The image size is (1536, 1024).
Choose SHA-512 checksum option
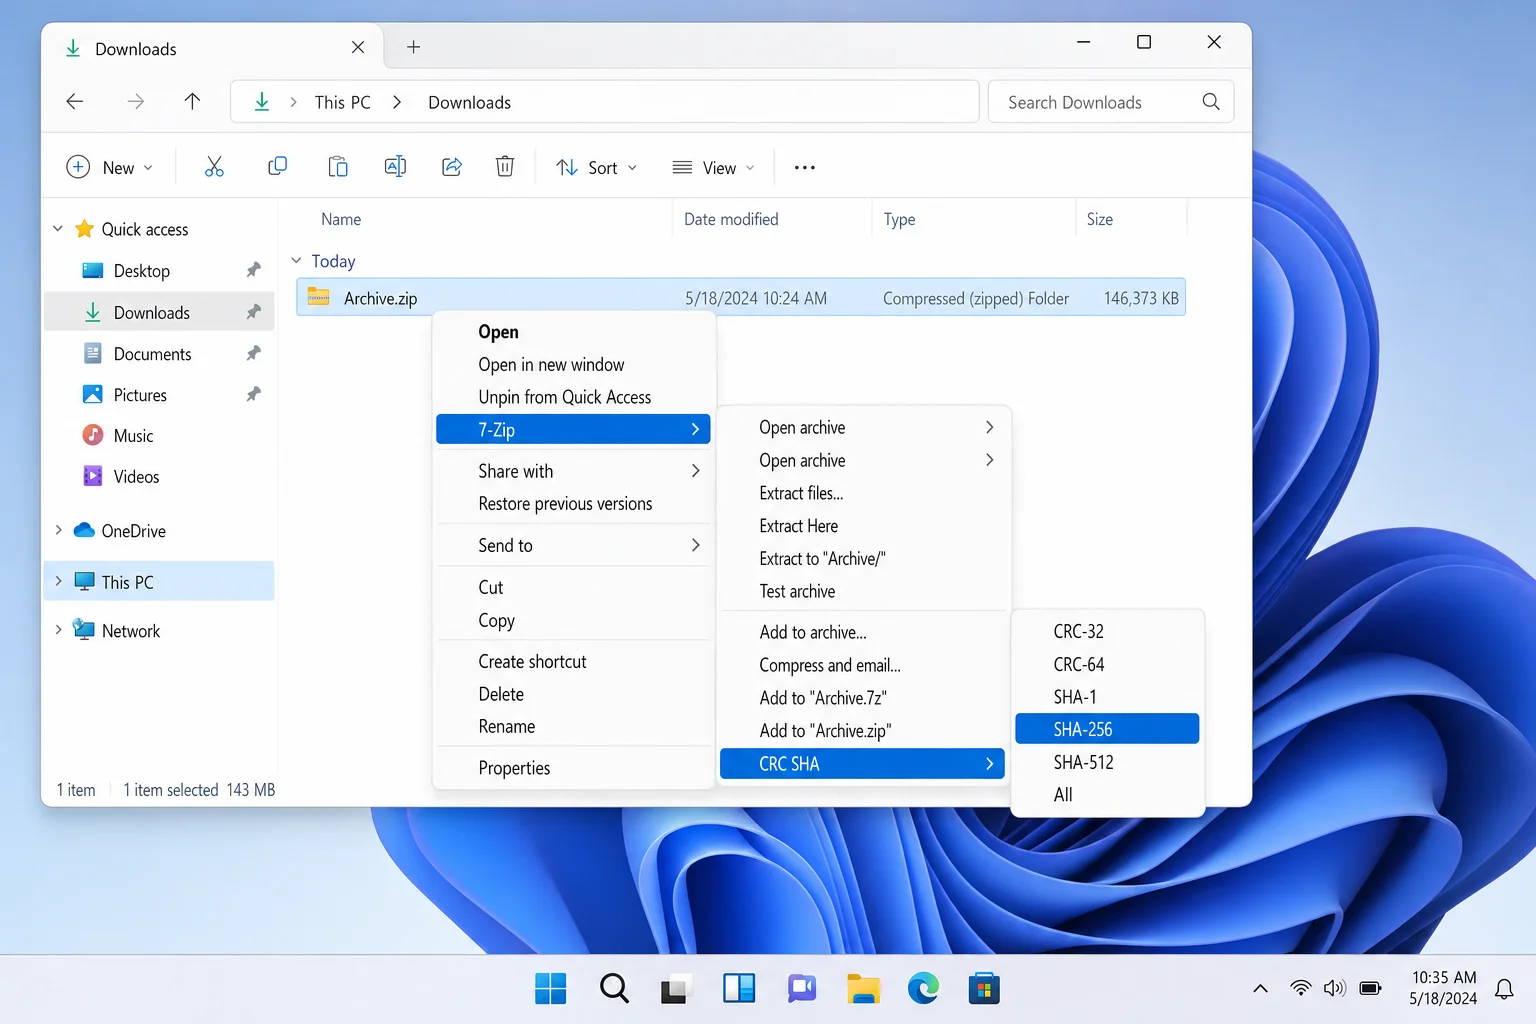(x=1107, y=762)
